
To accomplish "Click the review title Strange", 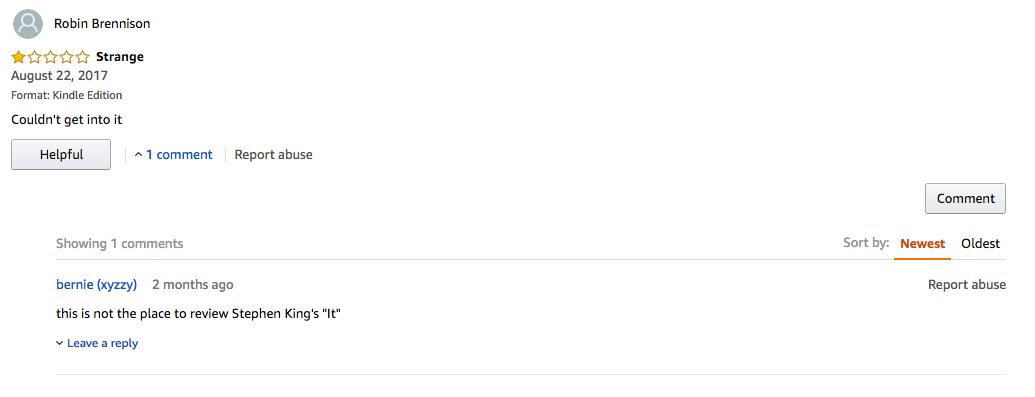I will click(119, 57).
